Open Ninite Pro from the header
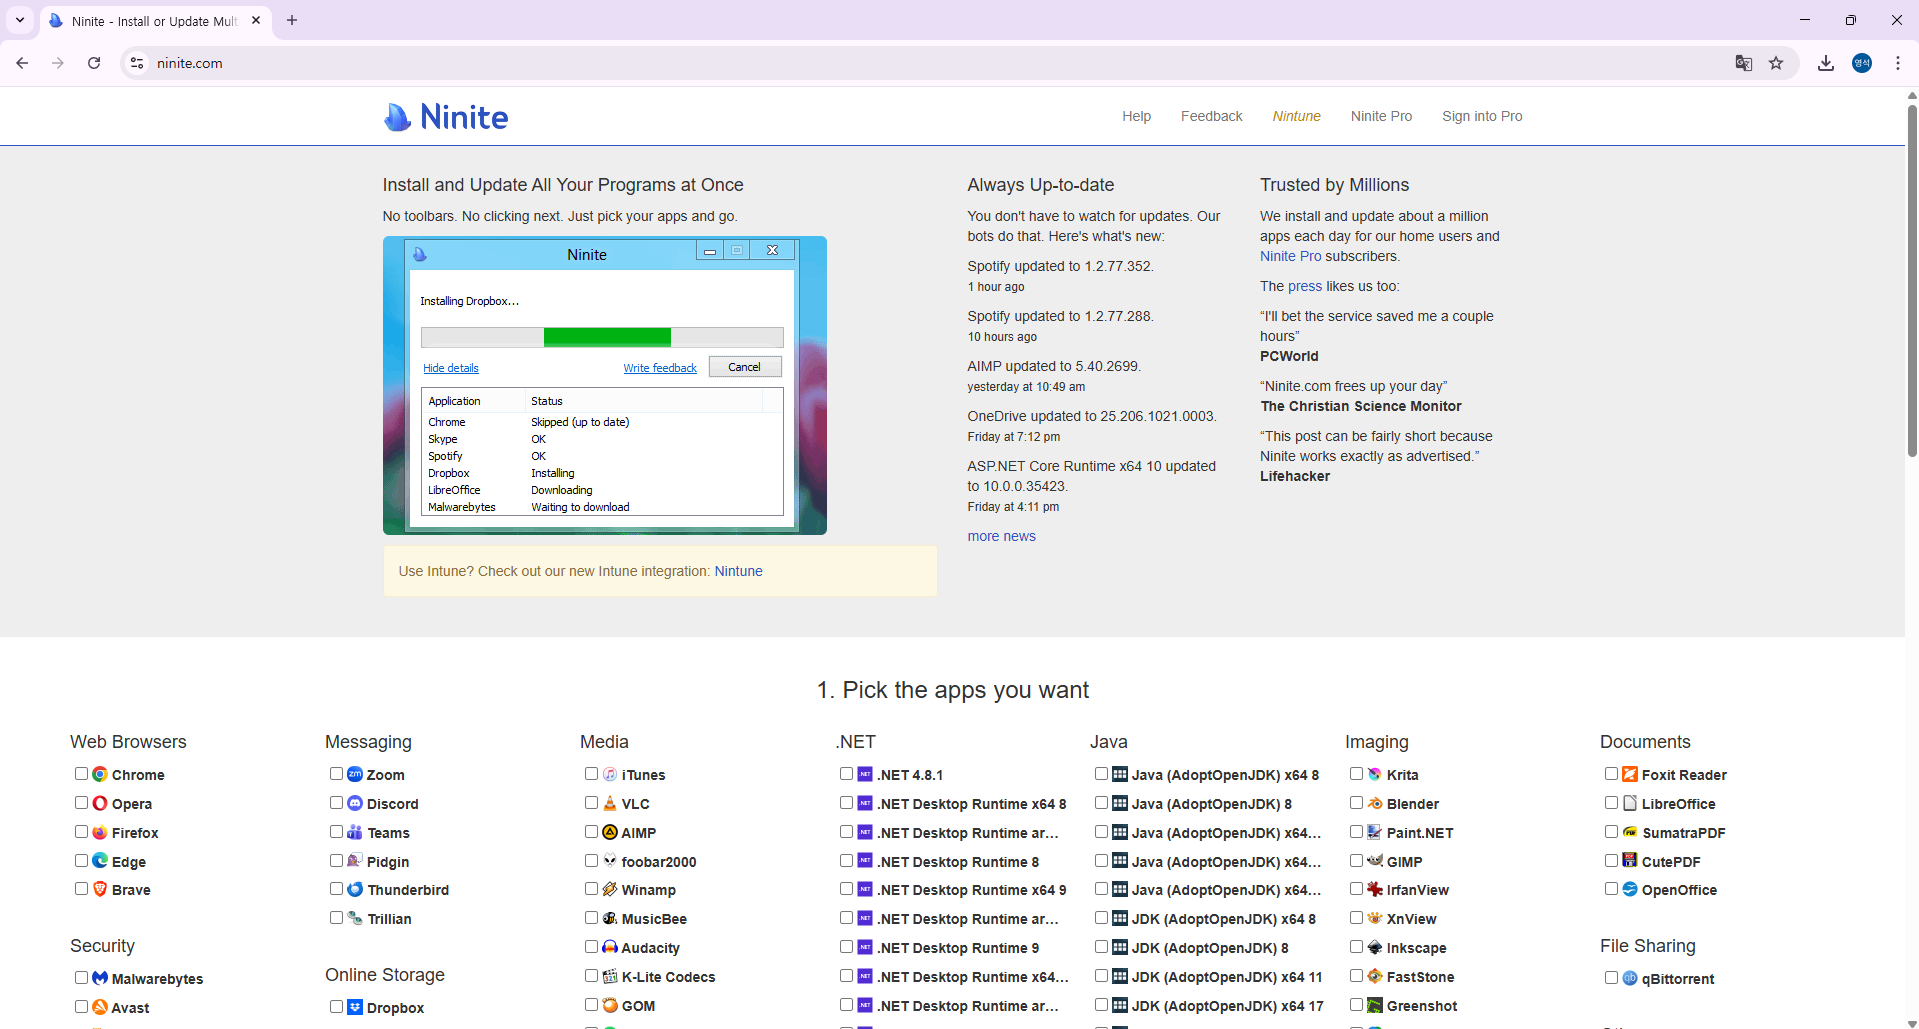The height and width of the screenshot is (1029, 1919). pyautogui.click(x=1381, y=116)
